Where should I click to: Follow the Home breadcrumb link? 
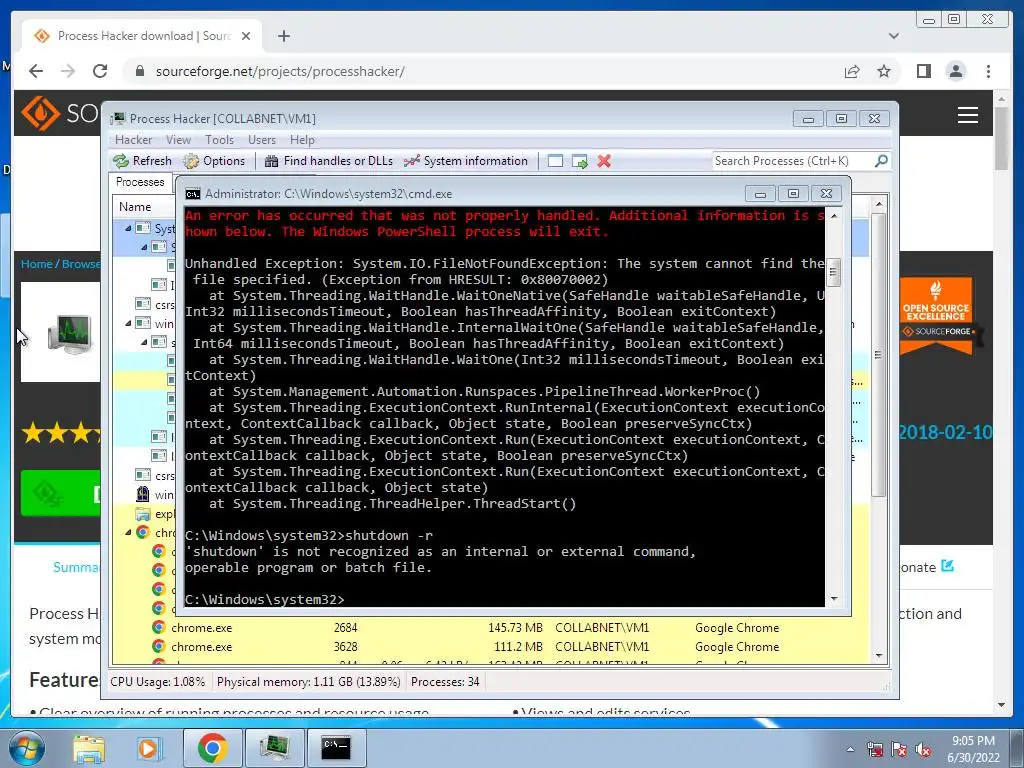[36, 264]
